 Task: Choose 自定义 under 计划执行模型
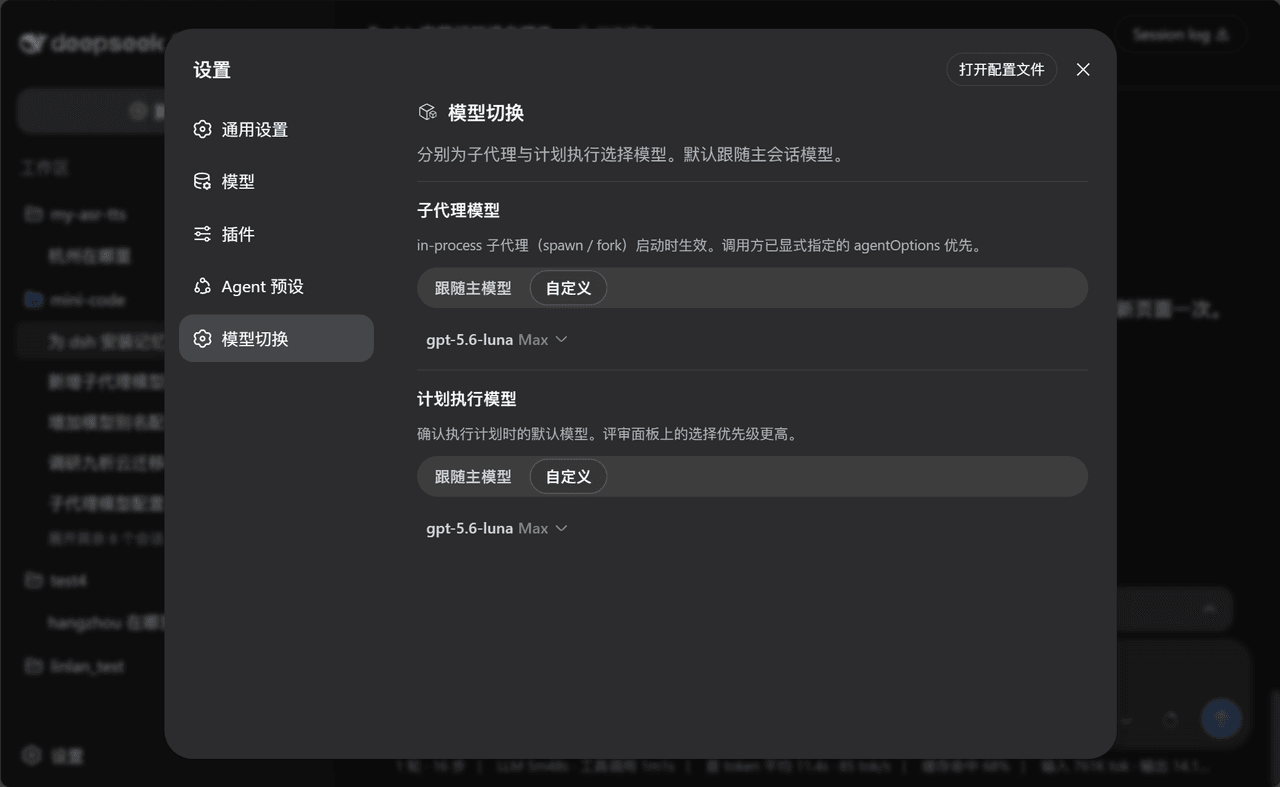pos(568,477)
